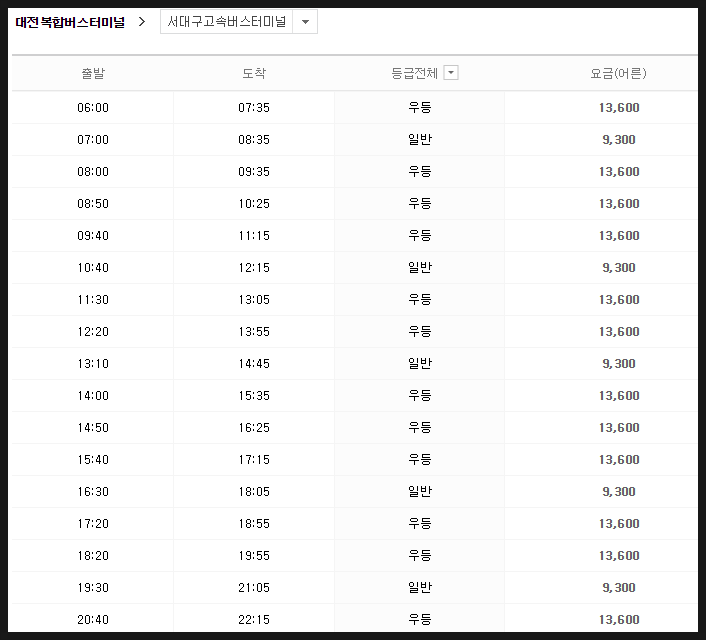
Task: Click the 07:35 arrival time
Action: pyautogui.click(x=254, y=108)
